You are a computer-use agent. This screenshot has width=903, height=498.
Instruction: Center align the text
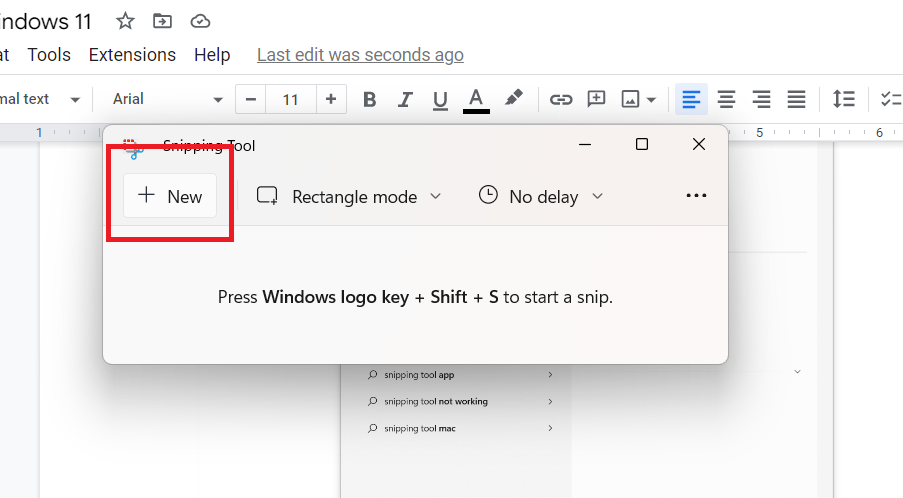pyautogui.click(x=726, y=99)
